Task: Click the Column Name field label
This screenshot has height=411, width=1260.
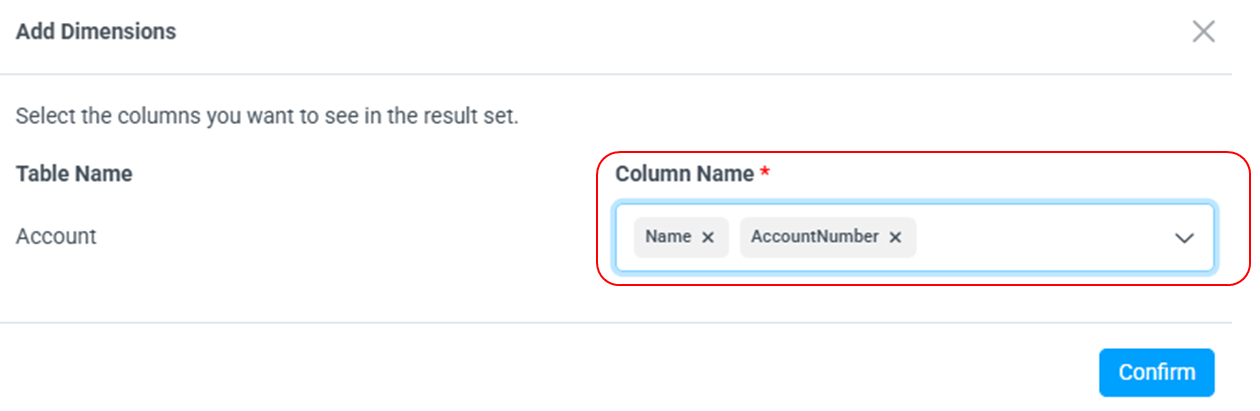Action: click(684, 174)
